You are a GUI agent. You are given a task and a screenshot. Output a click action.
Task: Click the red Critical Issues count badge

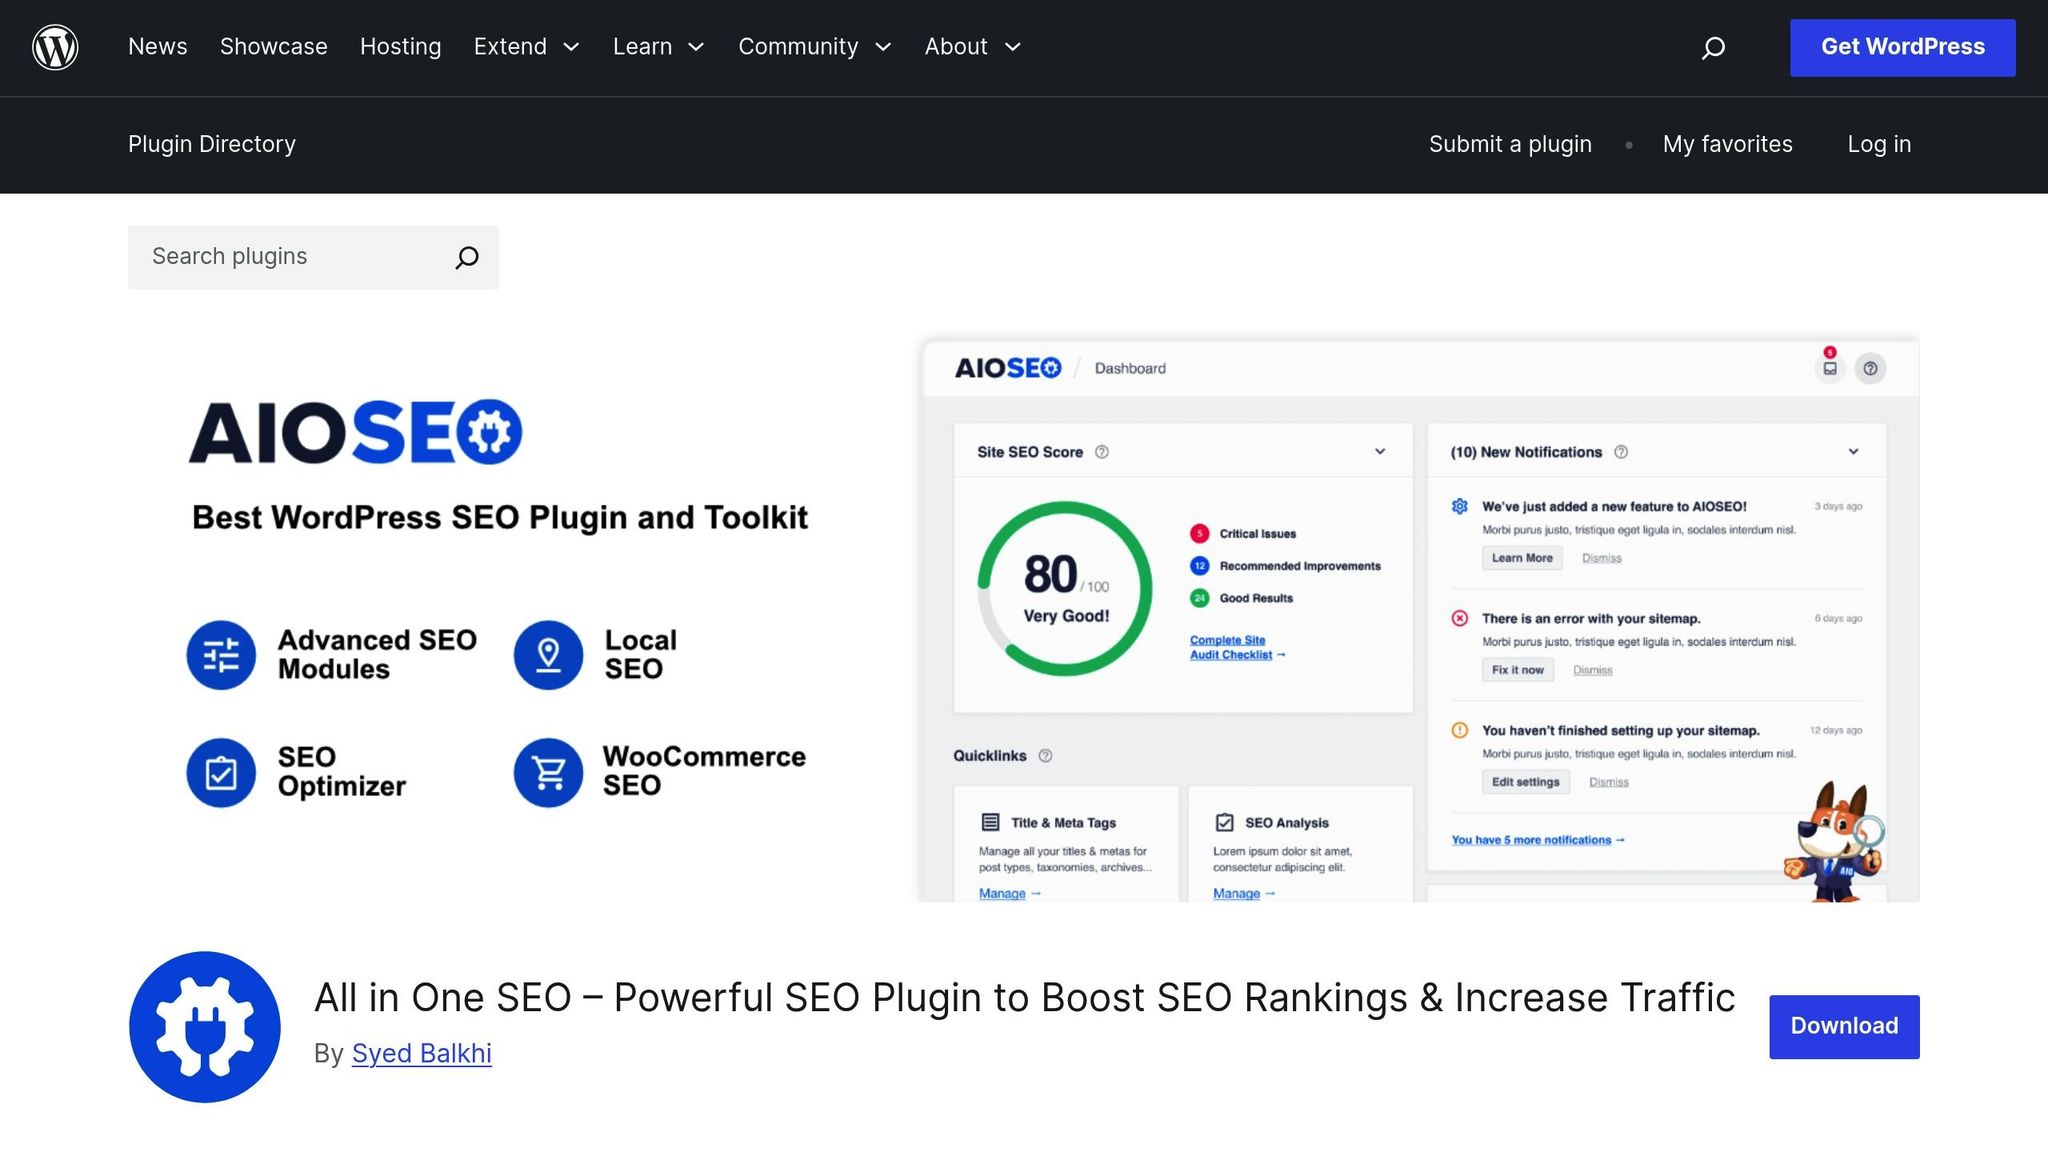pos(1199,533)
